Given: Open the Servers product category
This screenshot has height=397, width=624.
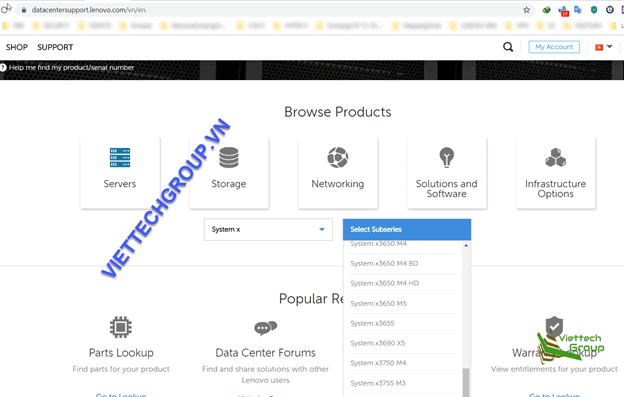Looking at the screenshot, I should pos(120,173).
